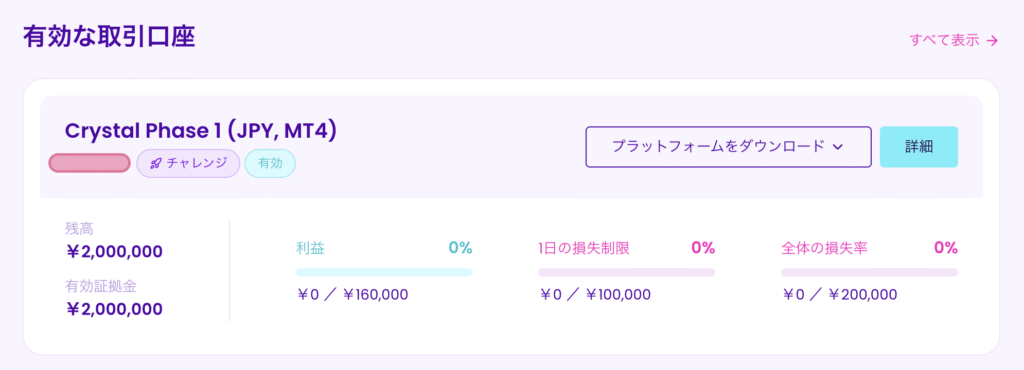Open the プラットフォームをダウンロード dropdown
This screenshot has width=1024, height=370.
[x=728, y=147]
